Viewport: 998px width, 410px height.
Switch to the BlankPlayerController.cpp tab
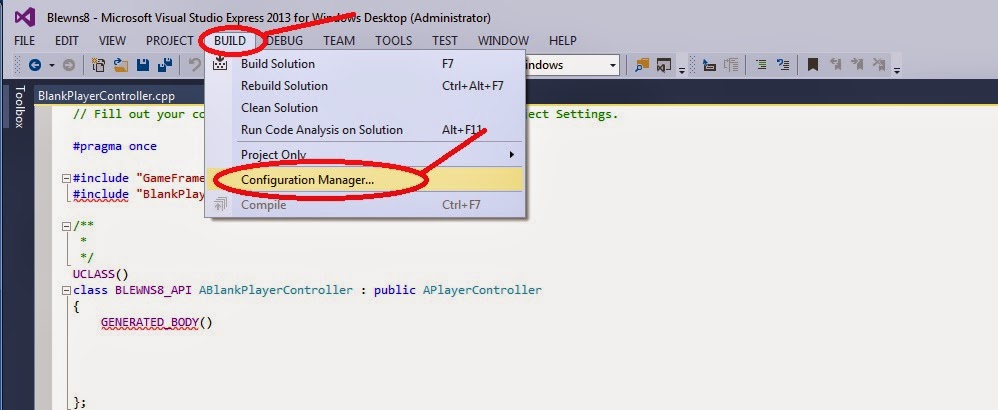(x=106, y=96)
